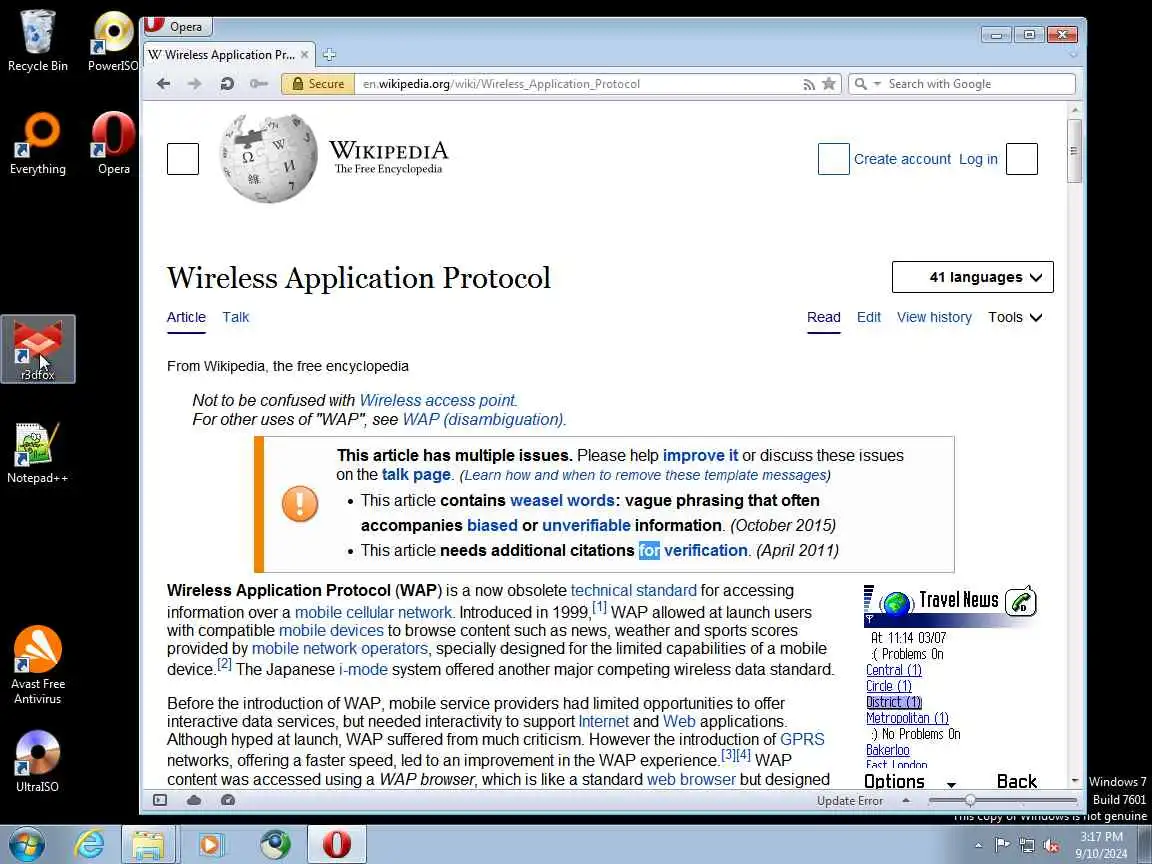
Task: Click the password manager key icon
Action: pos(259,84)
